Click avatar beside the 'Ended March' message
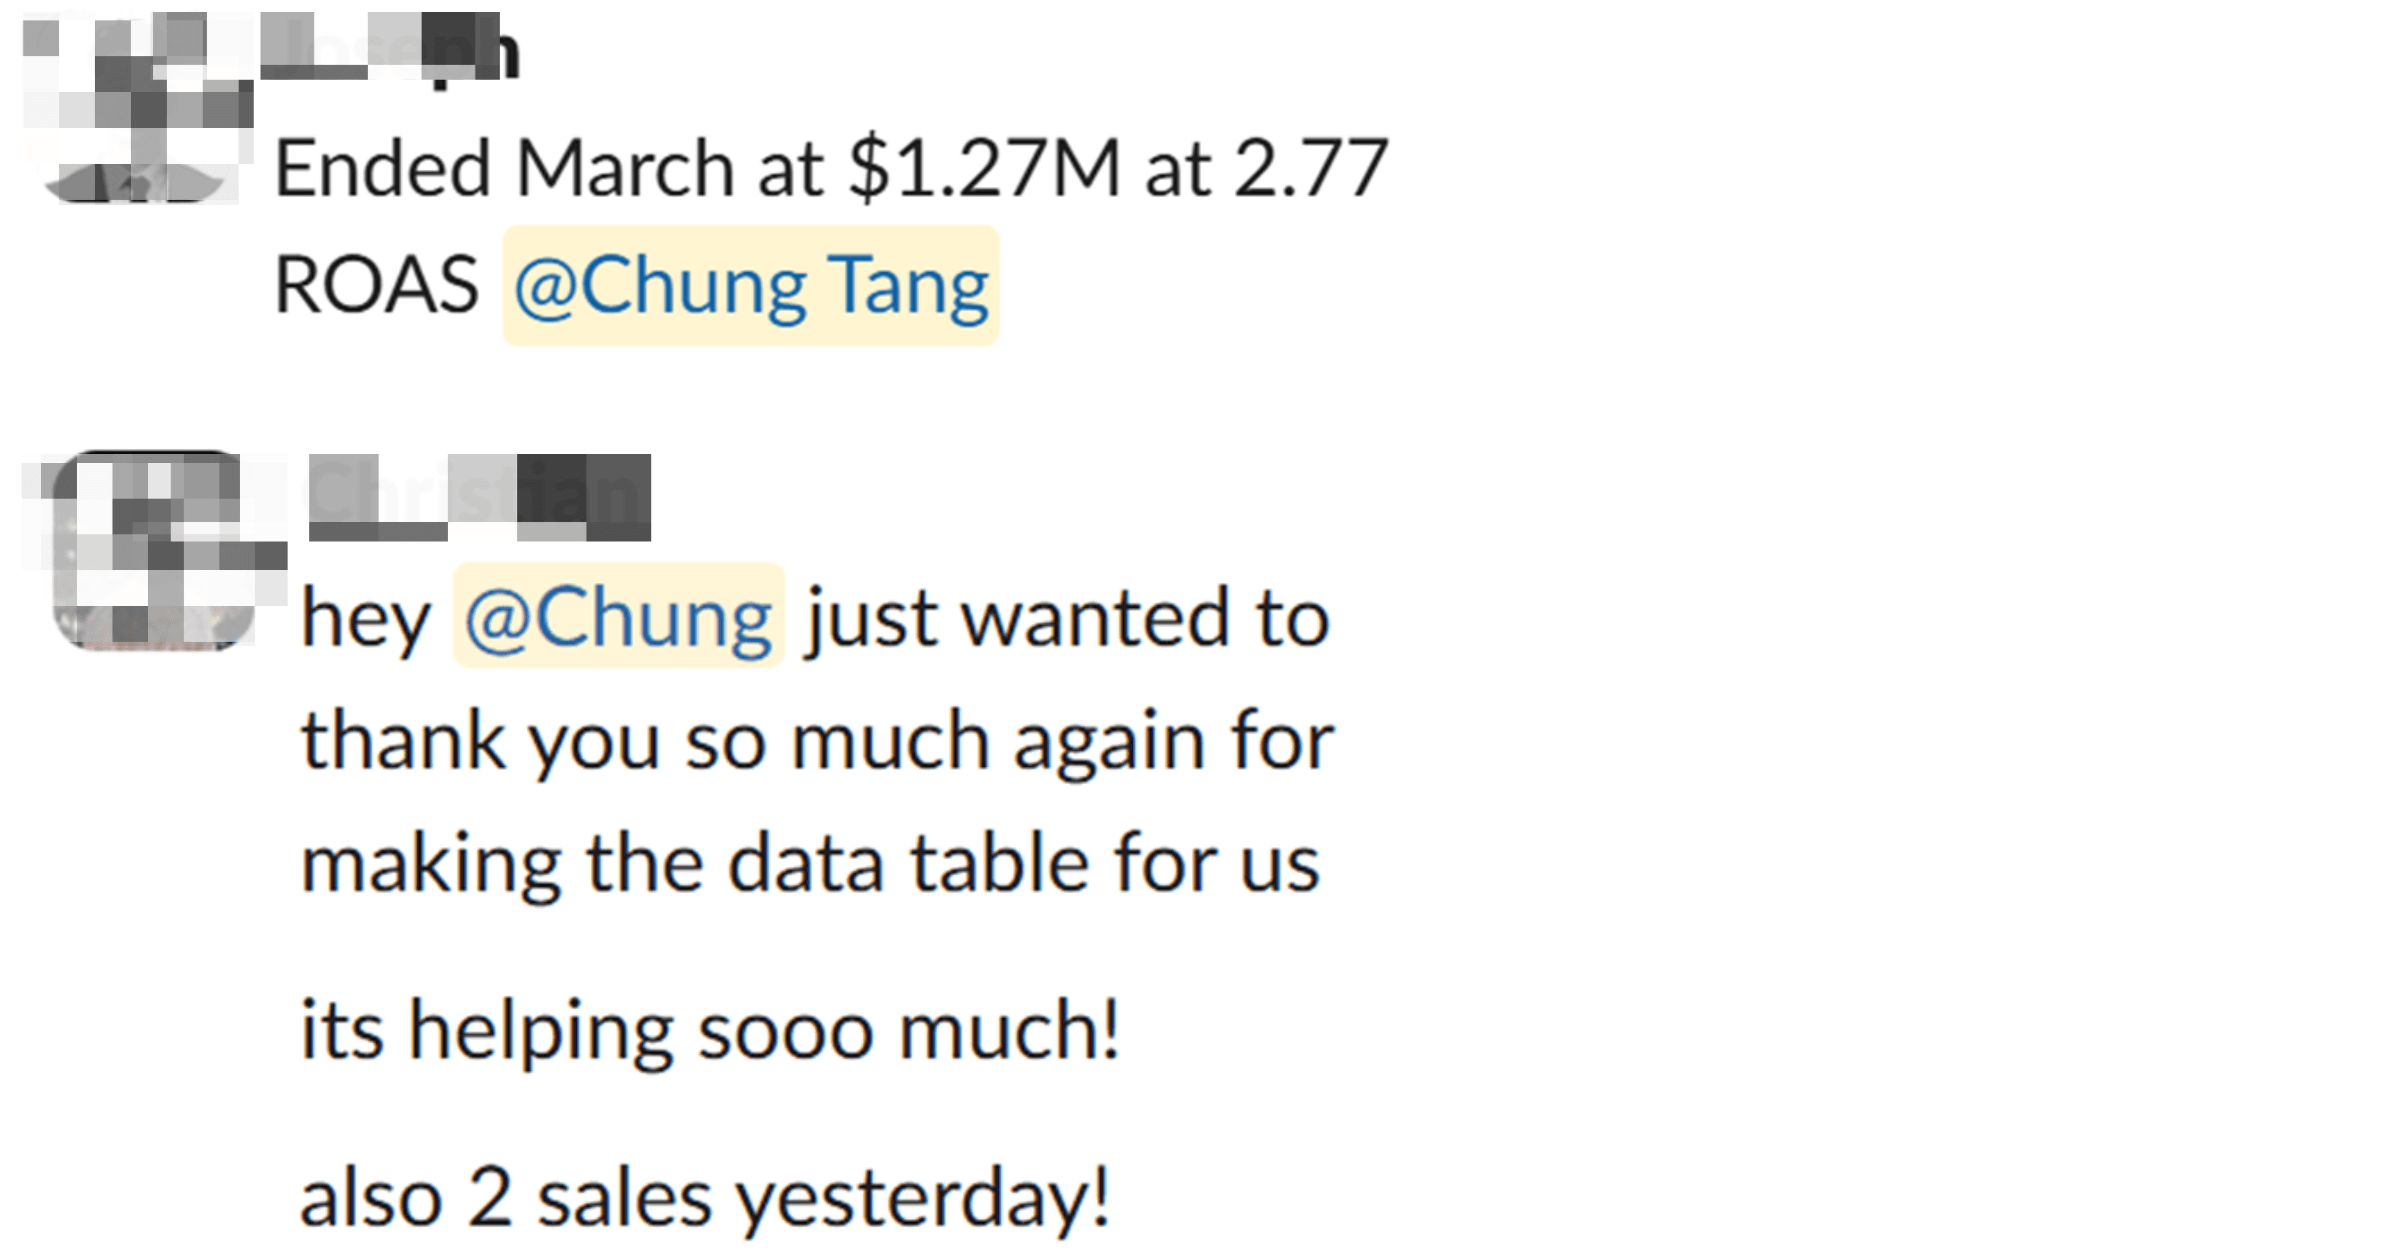This screenshot has width=2400, height=1254. (137, 108)
